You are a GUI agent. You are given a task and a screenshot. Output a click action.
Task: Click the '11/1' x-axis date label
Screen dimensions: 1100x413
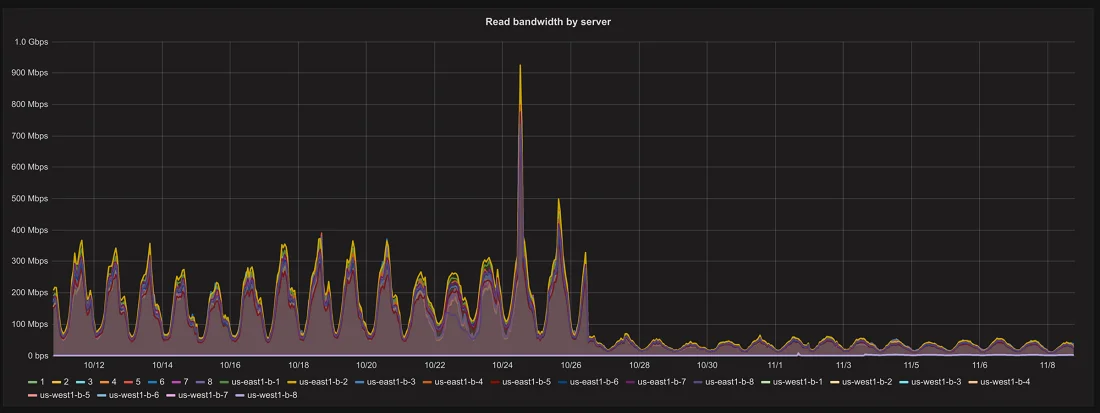[x=775, y=365]
